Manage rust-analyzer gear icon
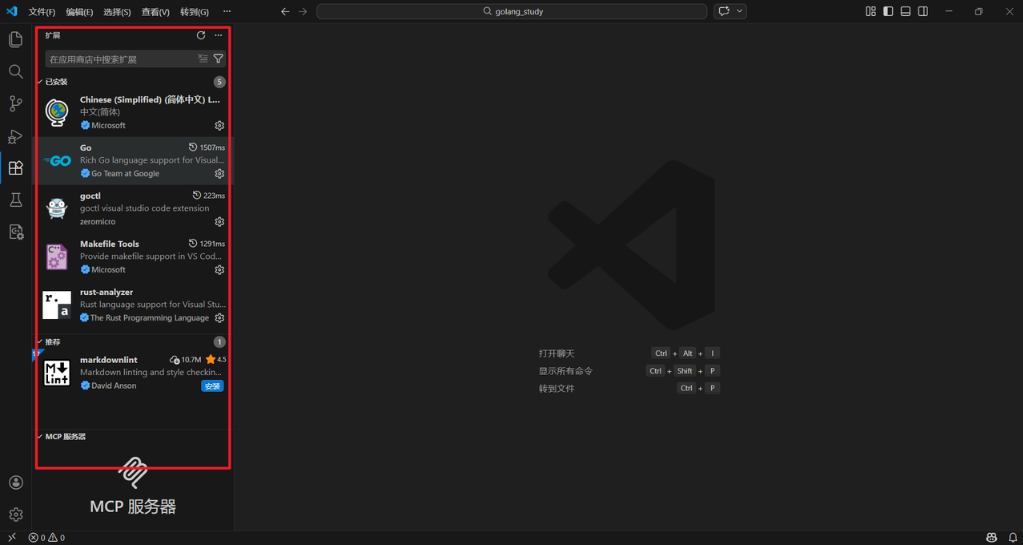Image resolution: width=1023 pixels, height=545 pixels. click(220, 318)
